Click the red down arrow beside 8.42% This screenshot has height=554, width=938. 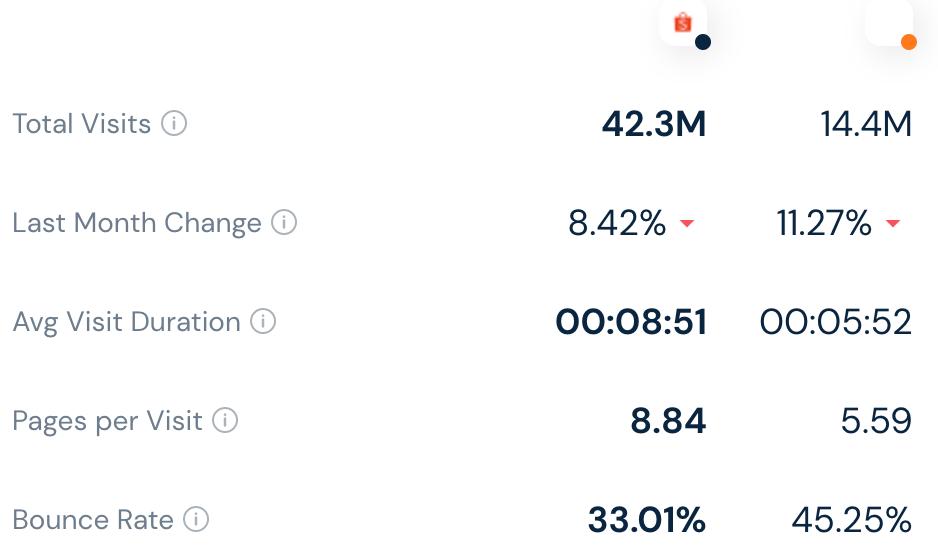click(x=687, y=224)
